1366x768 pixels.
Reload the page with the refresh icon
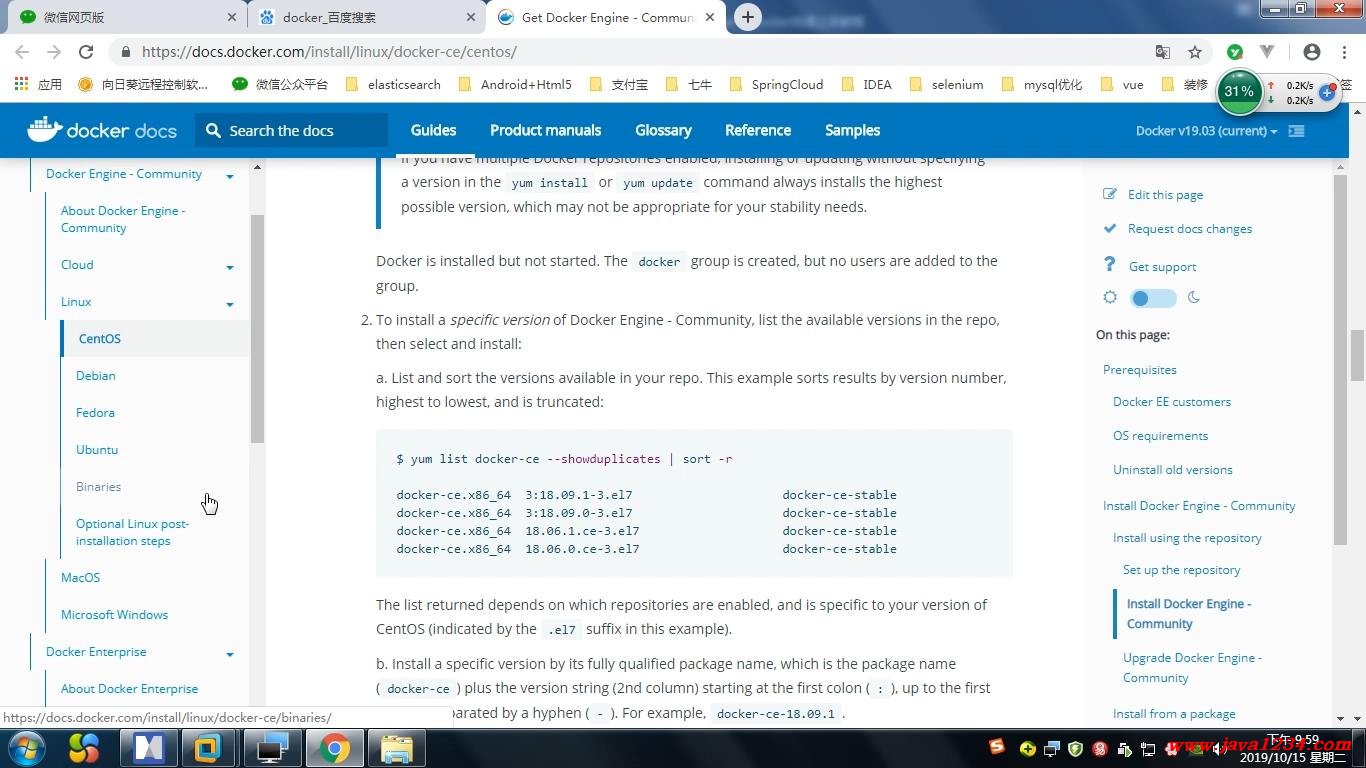pos(86,52)
